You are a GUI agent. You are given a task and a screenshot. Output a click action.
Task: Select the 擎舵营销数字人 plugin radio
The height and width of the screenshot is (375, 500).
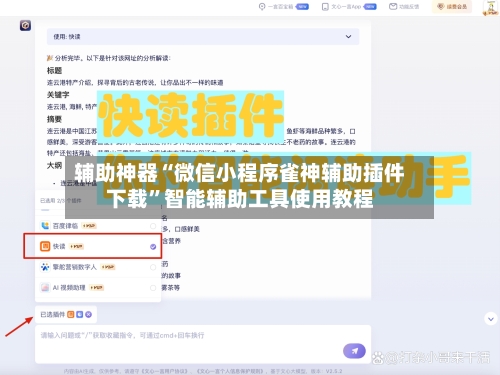pos(153,267)
